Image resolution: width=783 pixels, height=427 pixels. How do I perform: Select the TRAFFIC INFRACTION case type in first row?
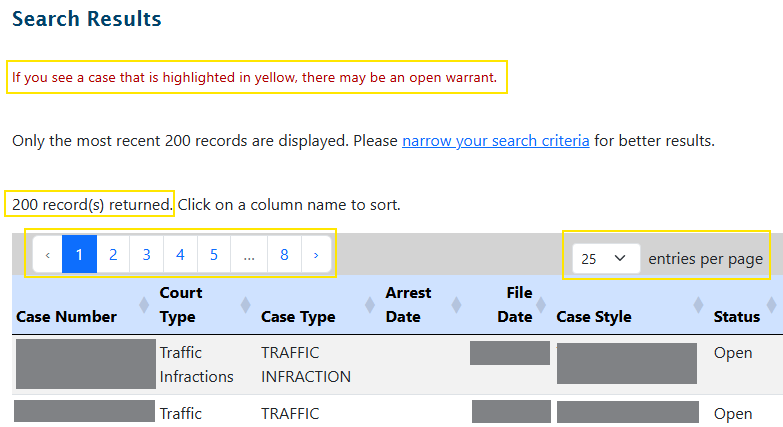306,365
